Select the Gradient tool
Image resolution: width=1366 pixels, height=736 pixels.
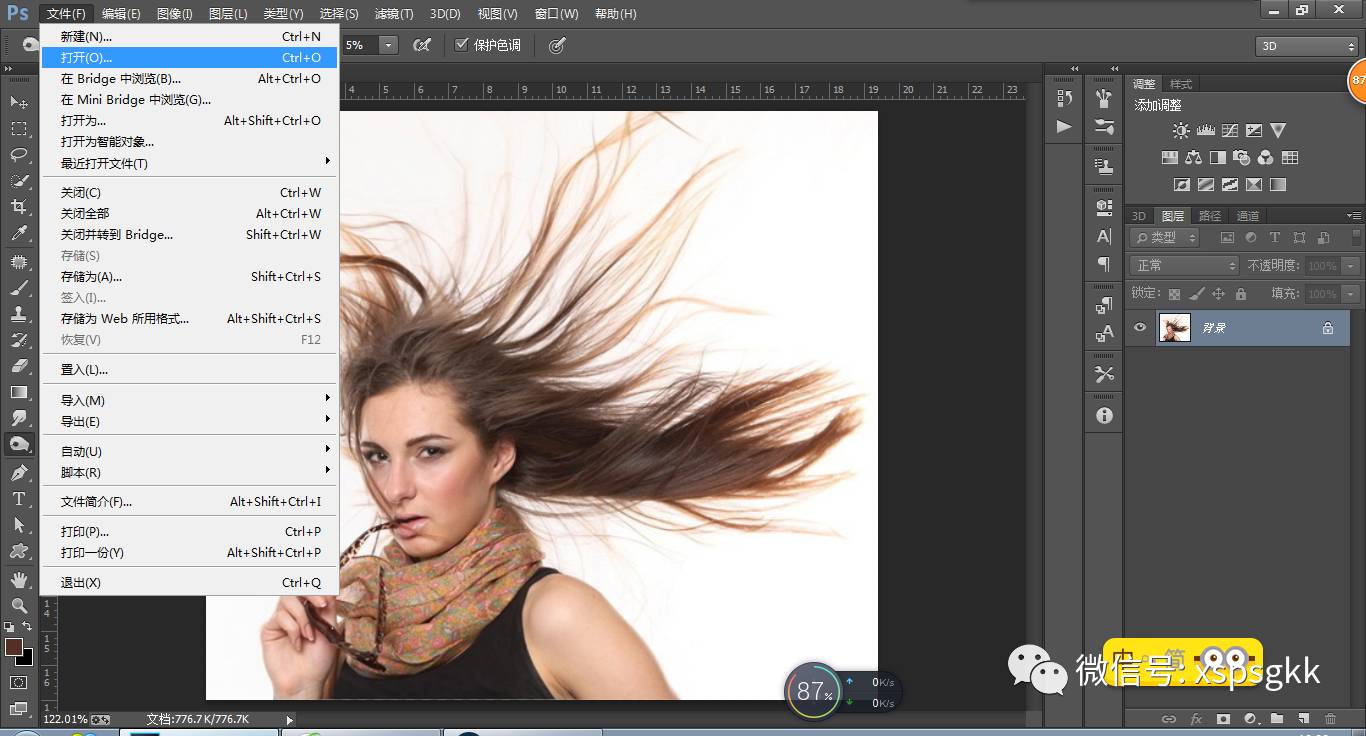point(19,392)
